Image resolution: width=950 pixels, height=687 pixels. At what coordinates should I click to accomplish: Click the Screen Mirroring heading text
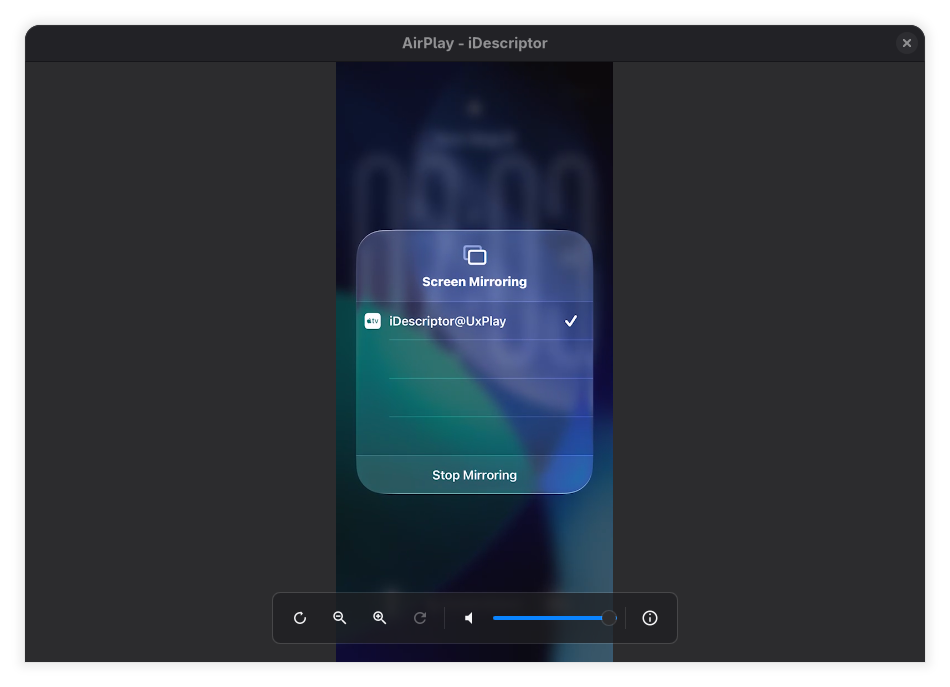point(474,282)
